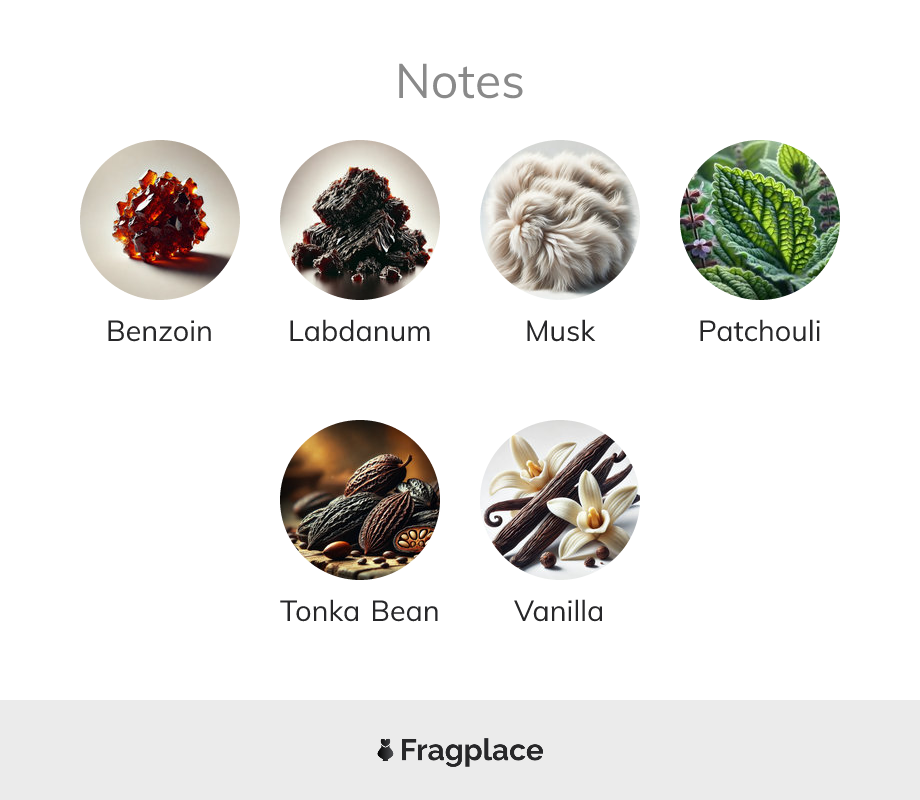
Task: Select the Musk label
Action: pyautogui.click(x=560, y=332)
